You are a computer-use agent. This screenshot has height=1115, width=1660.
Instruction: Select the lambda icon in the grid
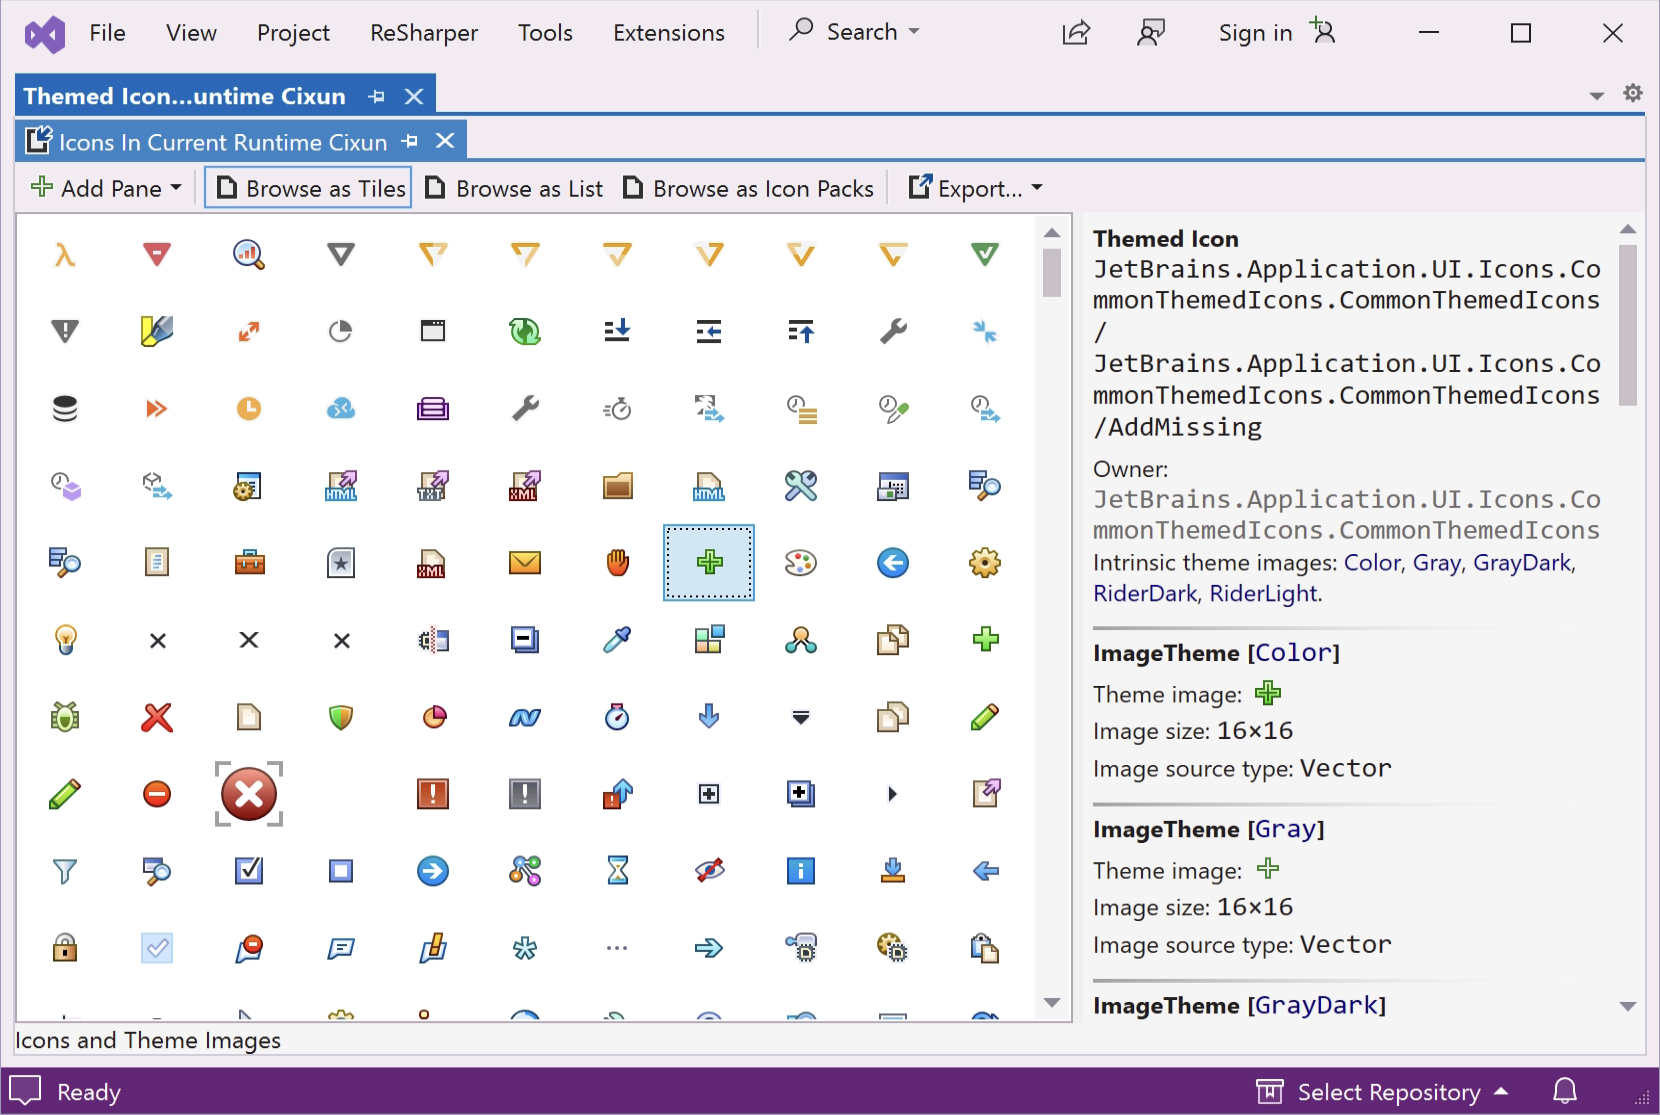click(x=64, y=255)
